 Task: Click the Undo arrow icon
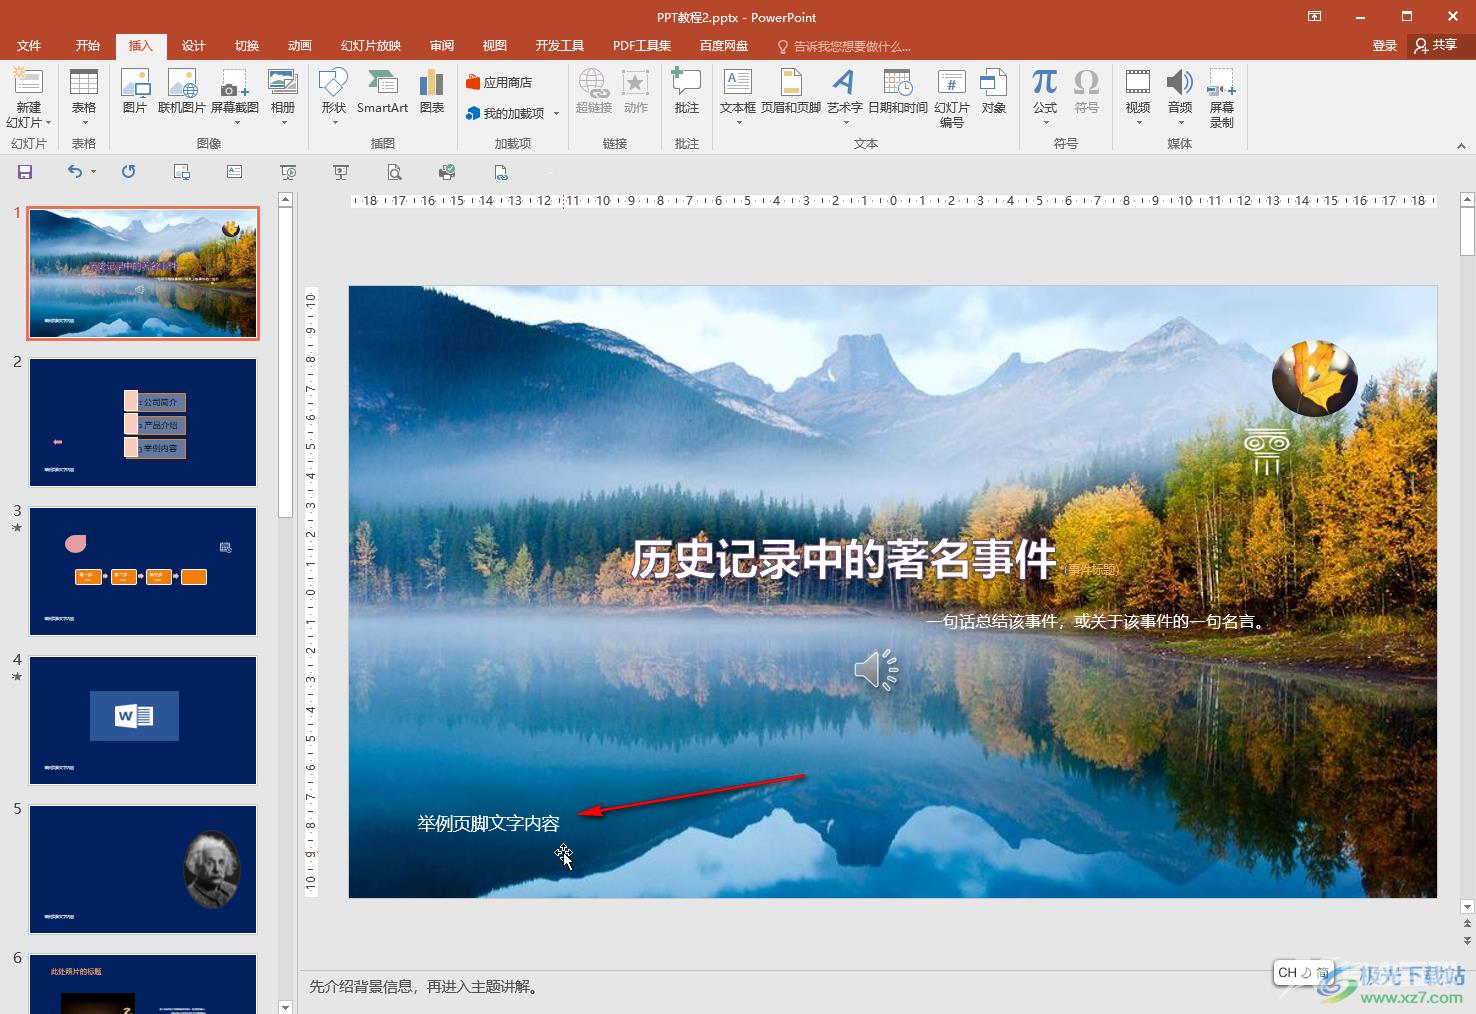tap(74, 172)
